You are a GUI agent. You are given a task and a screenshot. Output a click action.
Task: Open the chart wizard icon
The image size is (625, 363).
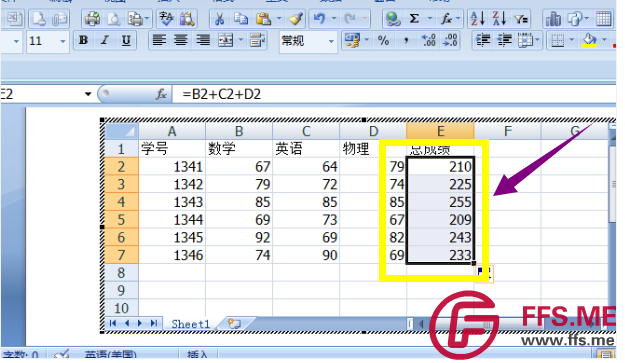point(553,18)
